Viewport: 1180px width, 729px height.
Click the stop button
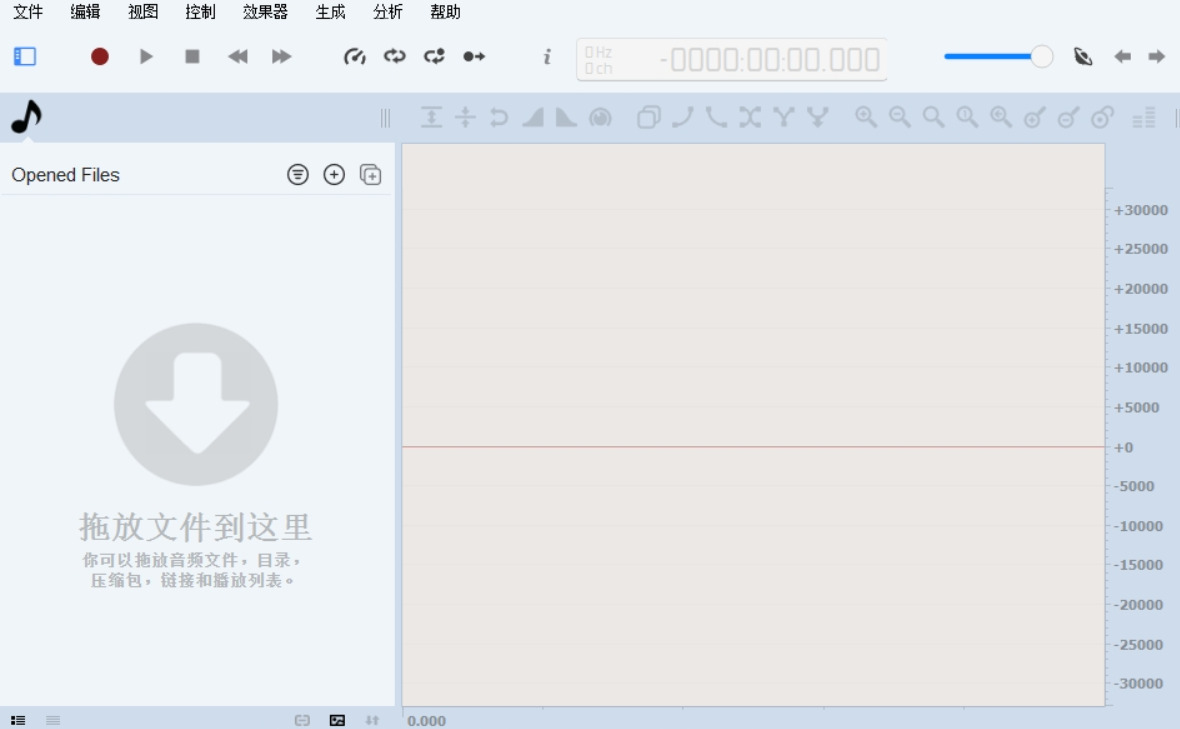pos(192,56)
